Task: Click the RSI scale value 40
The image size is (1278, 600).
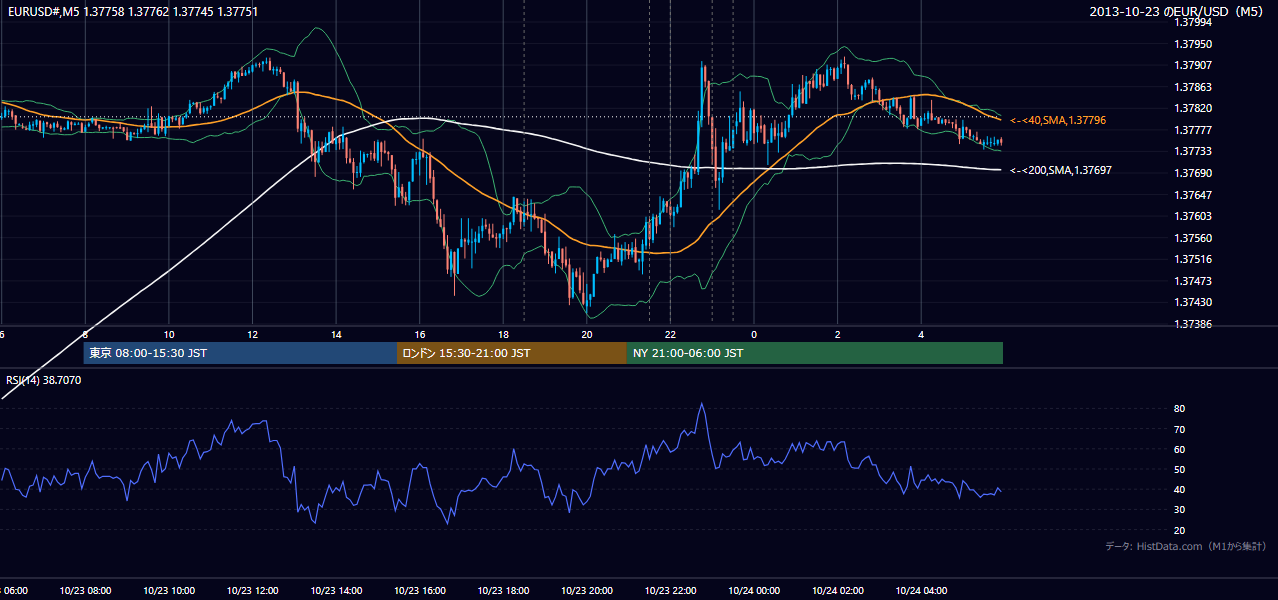Action: click(x=1179, y=489)
